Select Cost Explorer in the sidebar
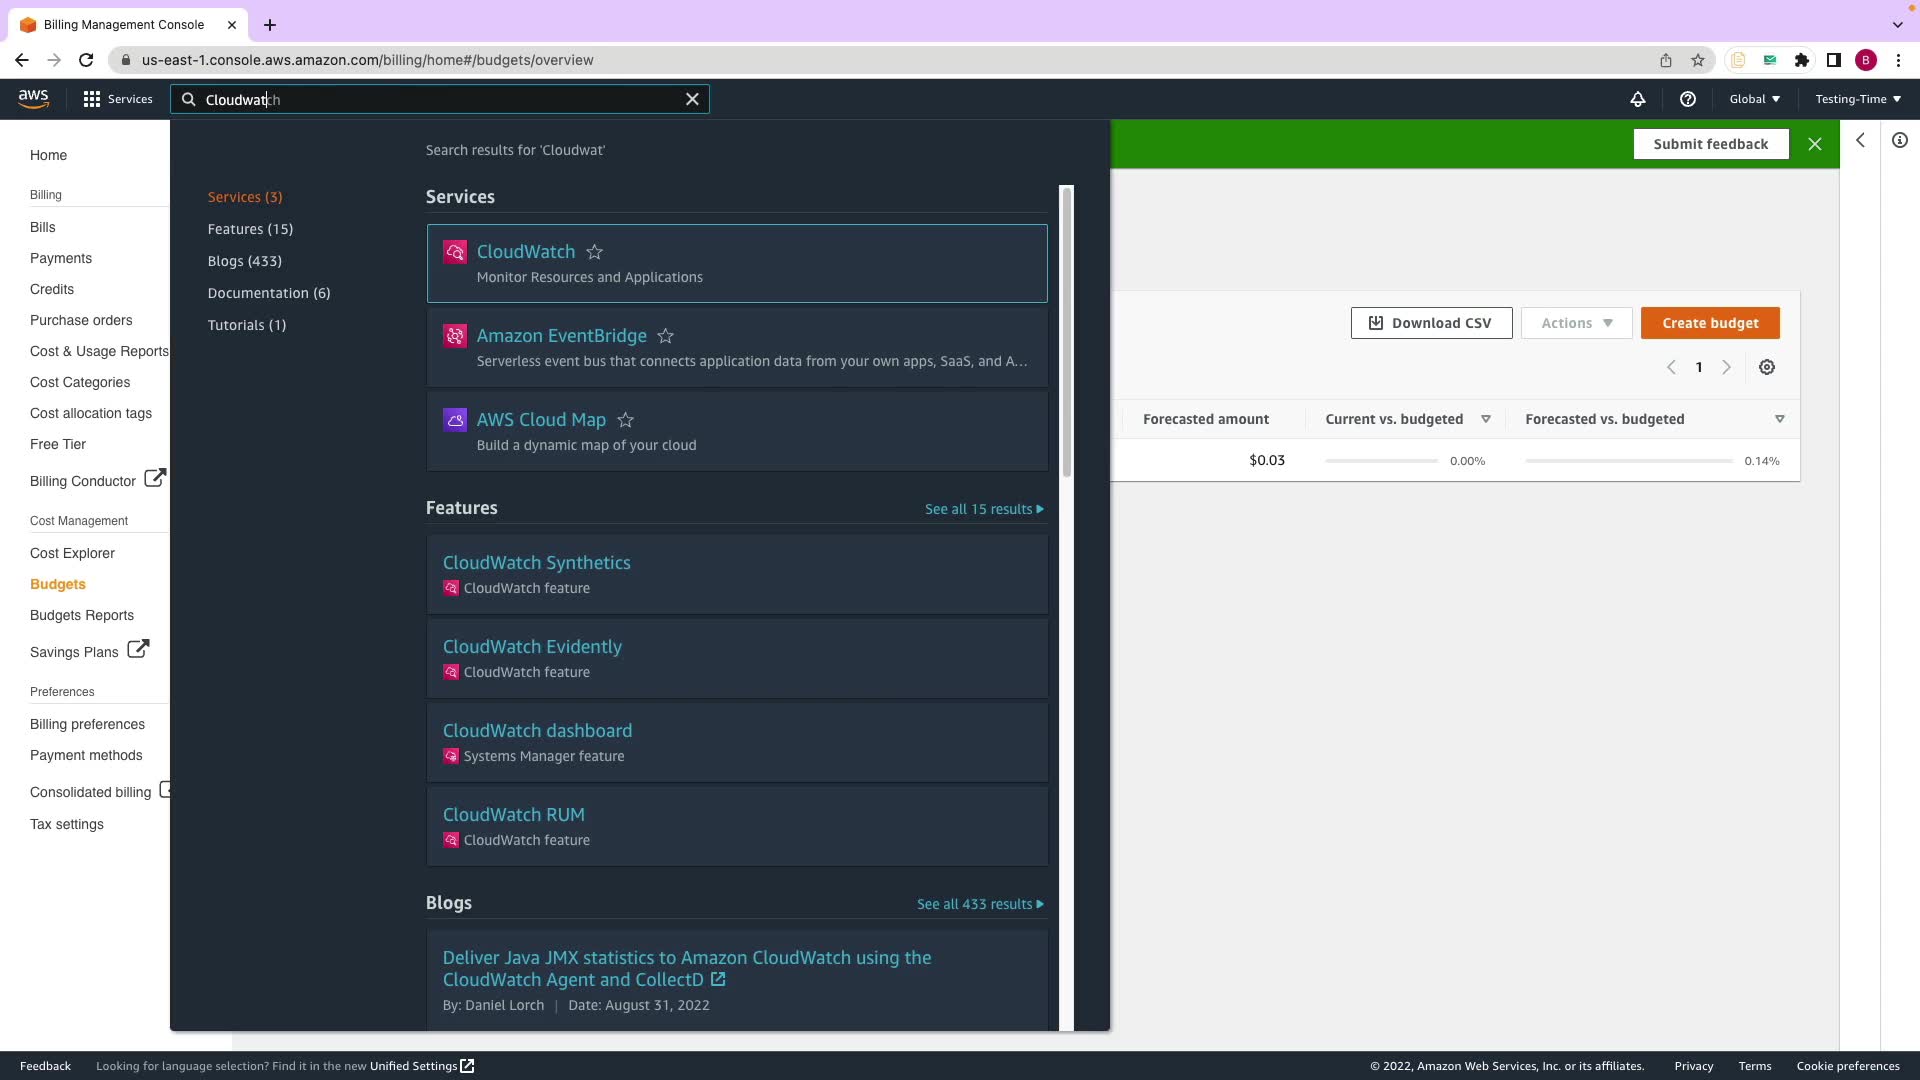The image size is (1920, 1080). click(x=72, y=553)
